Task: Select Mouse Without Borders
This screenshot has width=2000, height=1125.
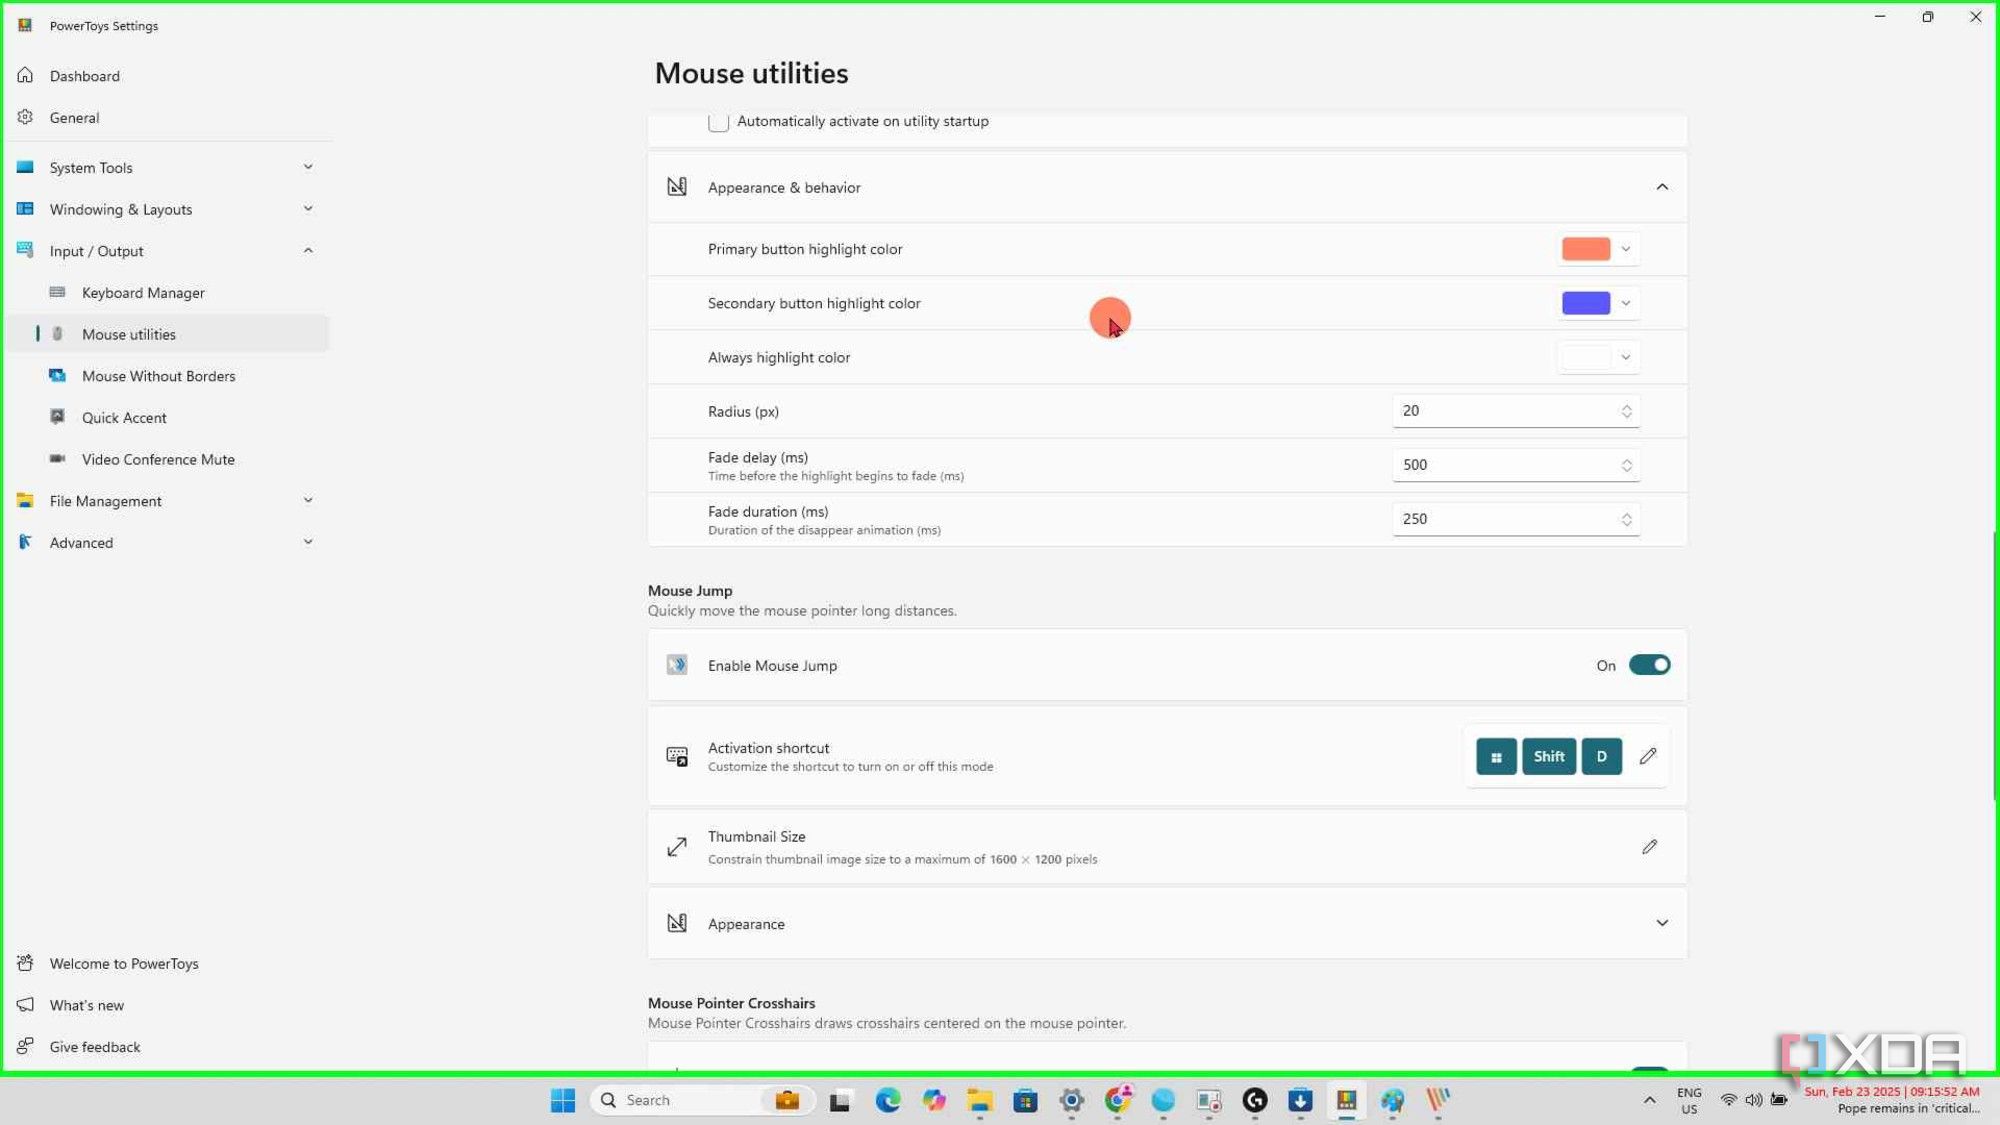Action: (168, 376)
